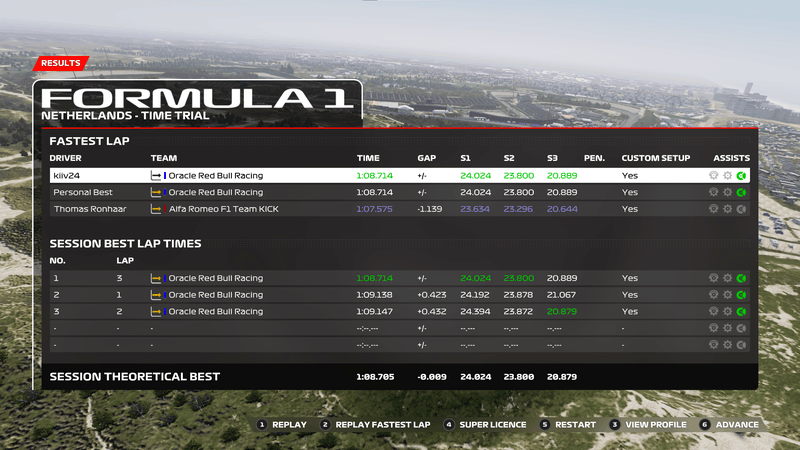The image size is (800, 450).
Task: Click the wheel-shaped assist icon in kiiv24 row
Action: 713,176
